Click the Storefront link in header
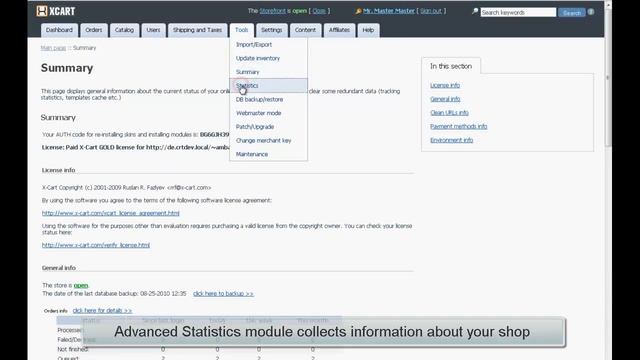640x360 pixels. click(x=272, y=11)
